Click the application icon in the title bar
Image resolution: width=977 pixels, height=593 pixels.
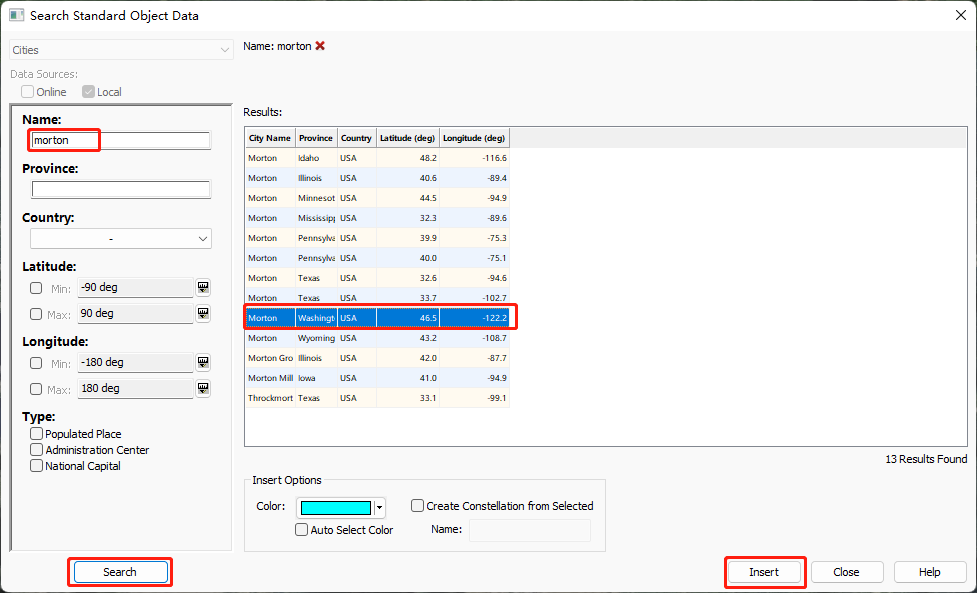(16, 15)
